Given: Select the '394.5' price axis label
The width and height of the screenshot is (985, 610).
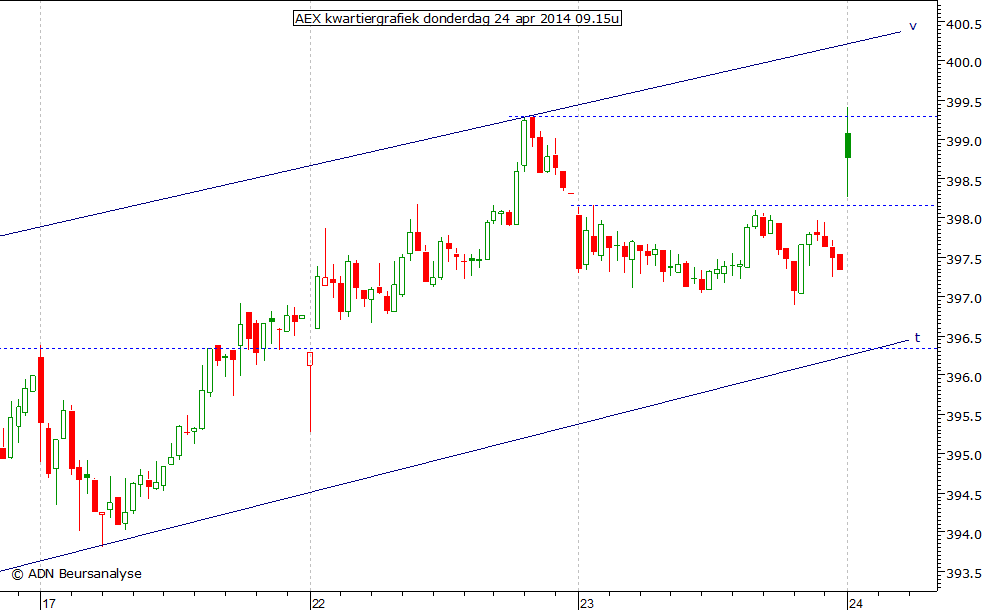Looking at the screenshot, I should (x=964, y=496).
